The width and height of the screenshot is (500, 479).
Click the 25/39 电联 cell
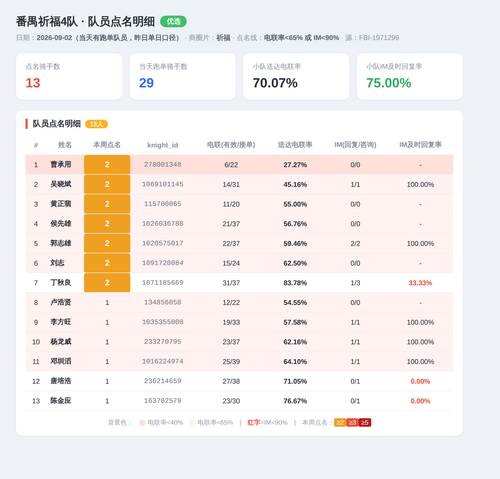[x=231, y=361]
